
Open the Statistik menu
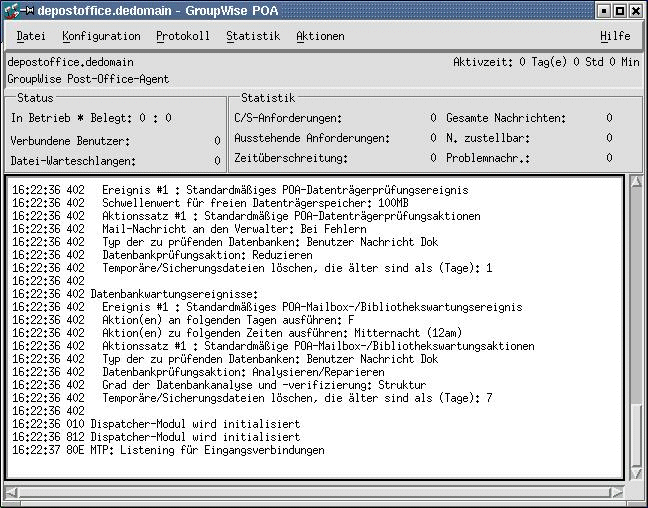[x=253, y=36]
